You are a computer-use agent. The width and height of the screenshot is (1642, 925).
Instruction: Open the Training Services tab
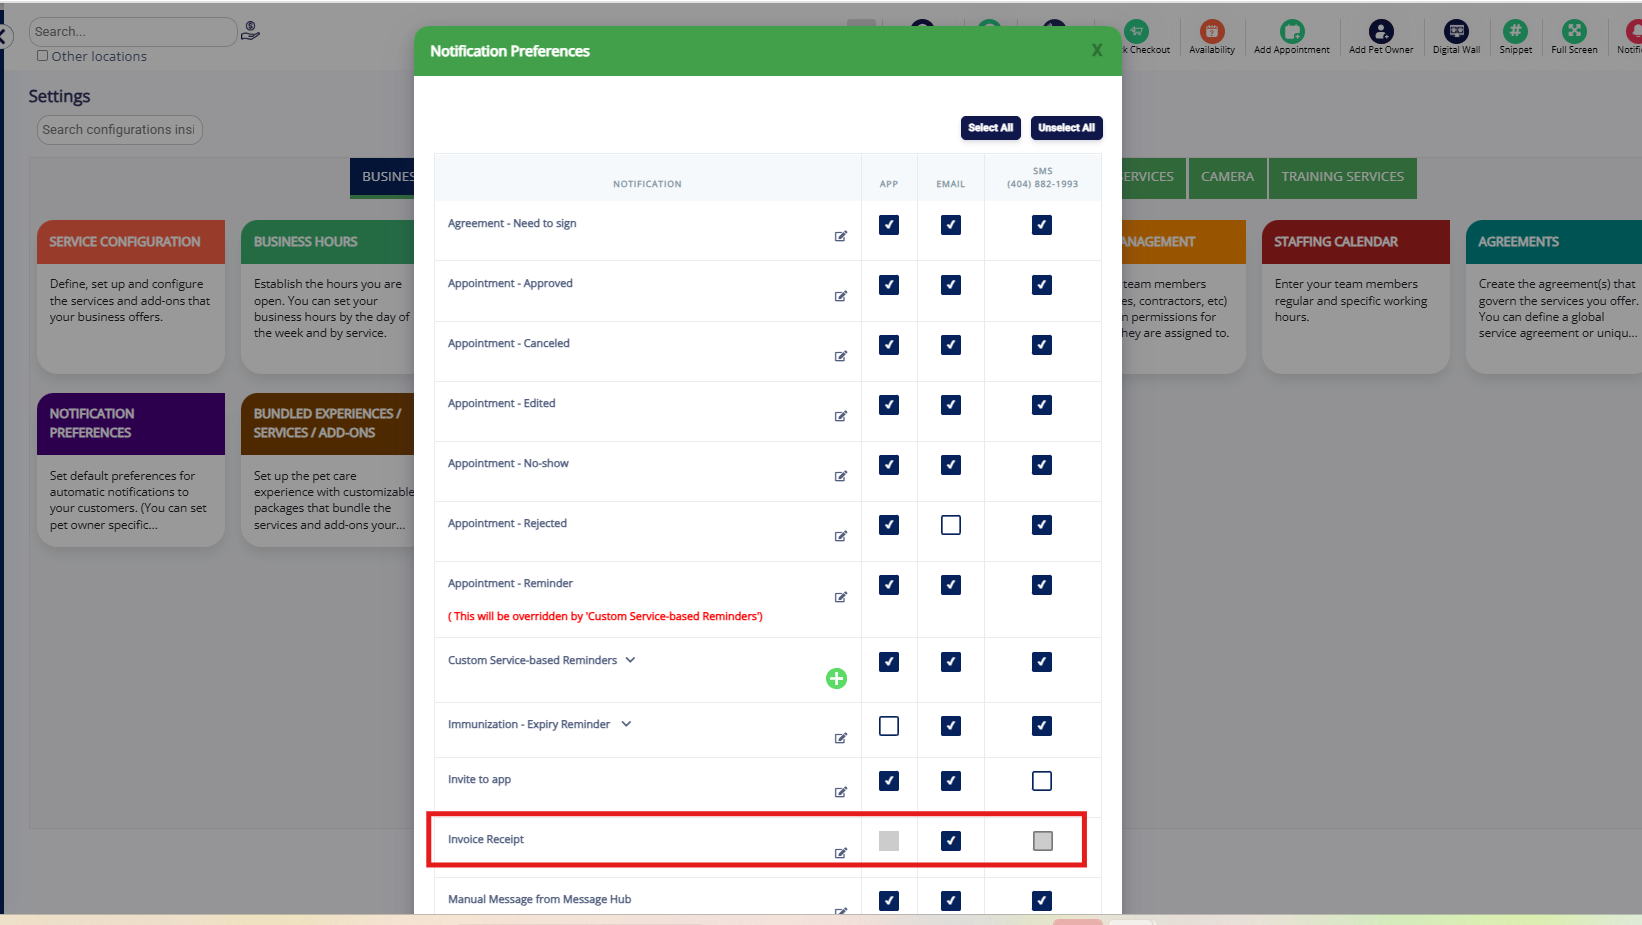(x=1342, y=177)
